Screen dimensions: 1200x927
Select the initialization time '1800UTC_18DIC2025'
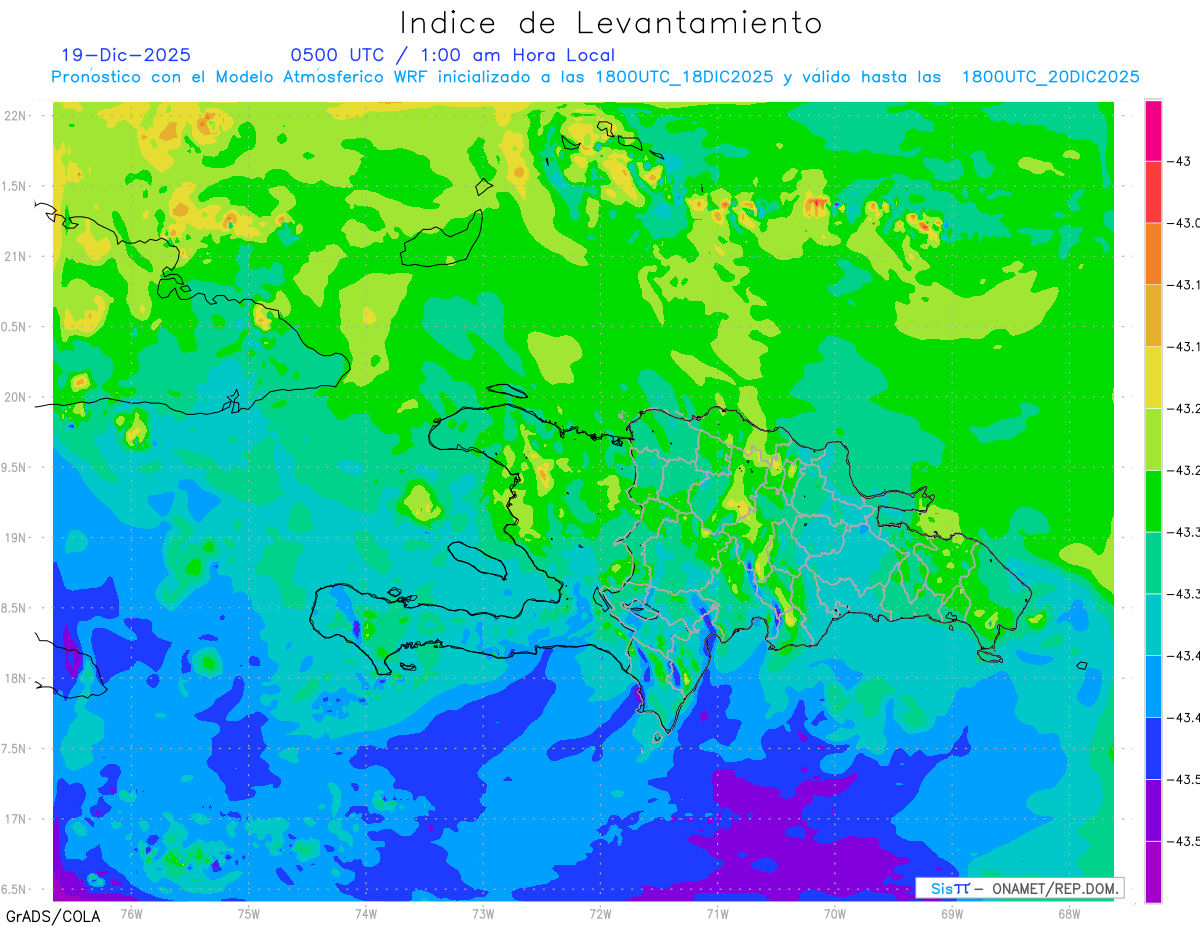(x=684, y=77)
